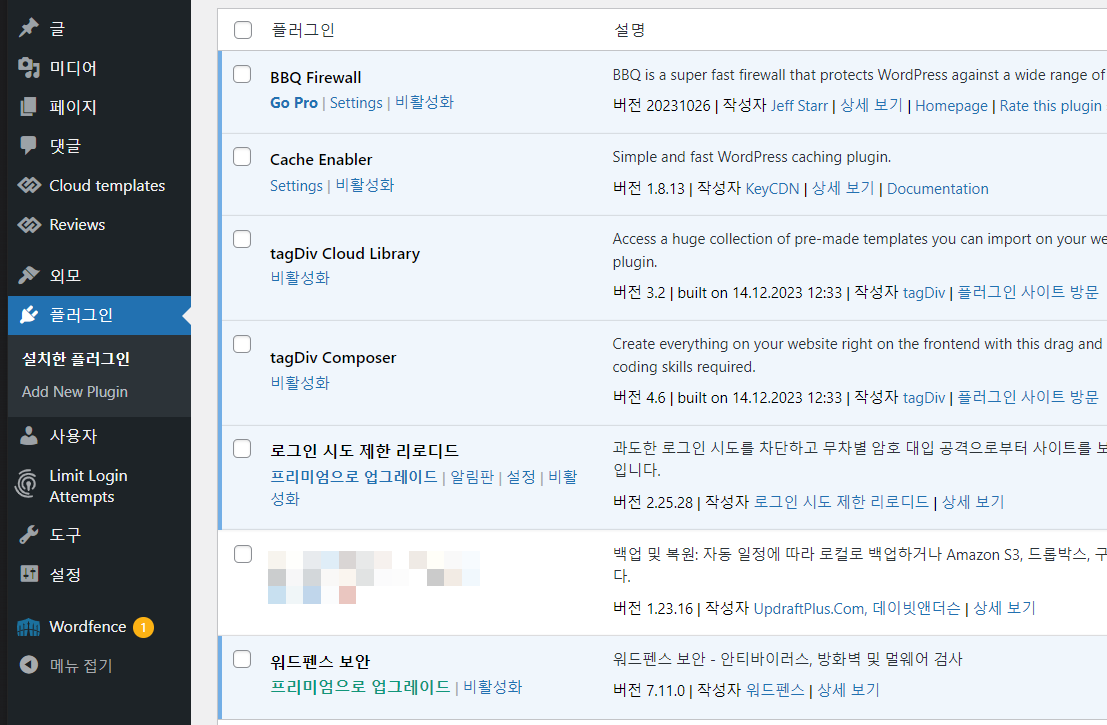Open Cache Enabler Documentation link
This screenshot has width=1107, height=725.
[x=938, y=188]
